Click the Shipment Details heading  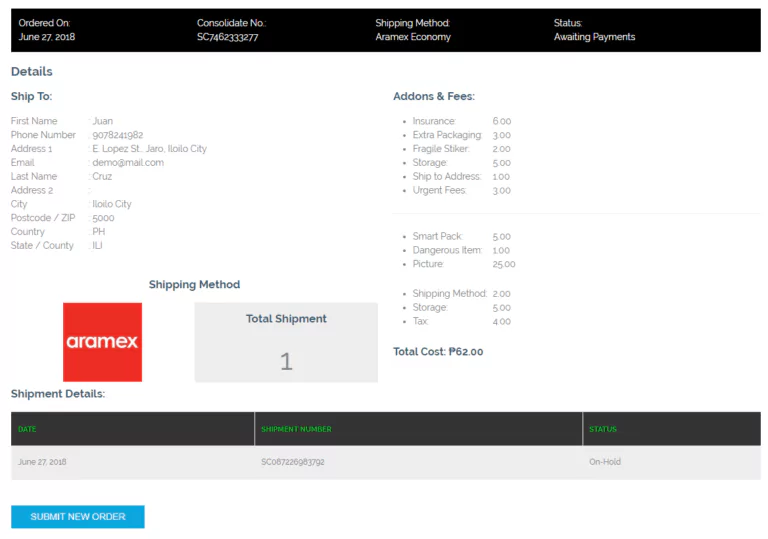tap(58, 393)
